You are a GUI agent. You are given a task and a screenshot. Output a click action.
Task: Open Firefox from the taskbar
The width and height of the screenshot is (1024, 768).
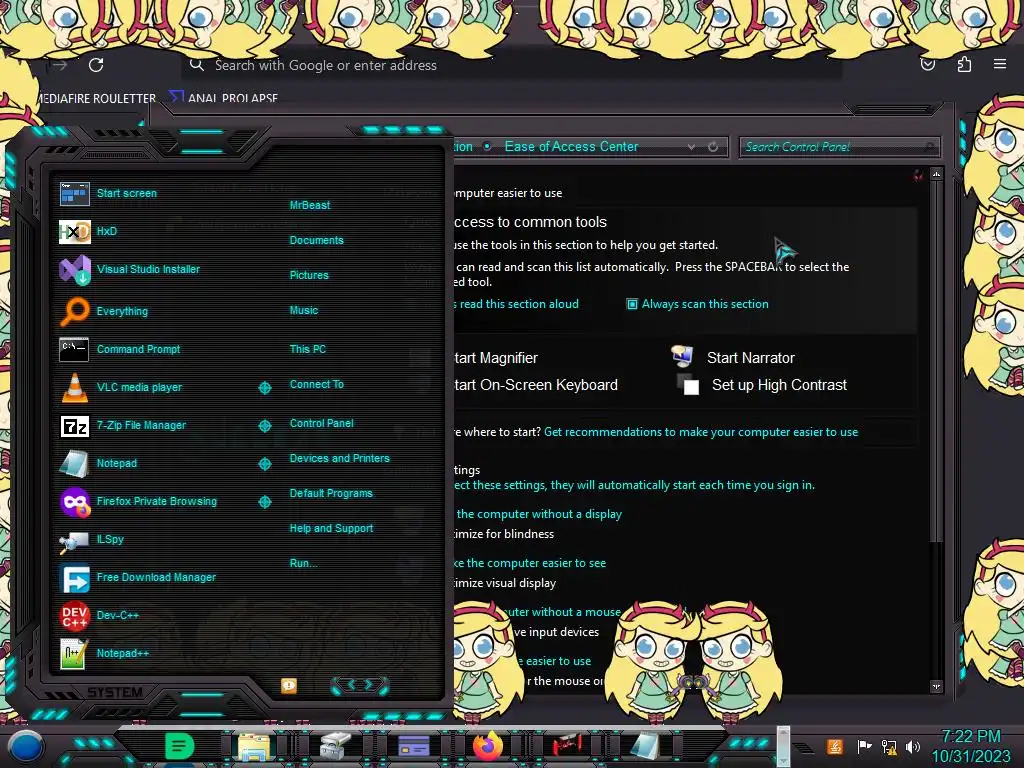[488, 746]
